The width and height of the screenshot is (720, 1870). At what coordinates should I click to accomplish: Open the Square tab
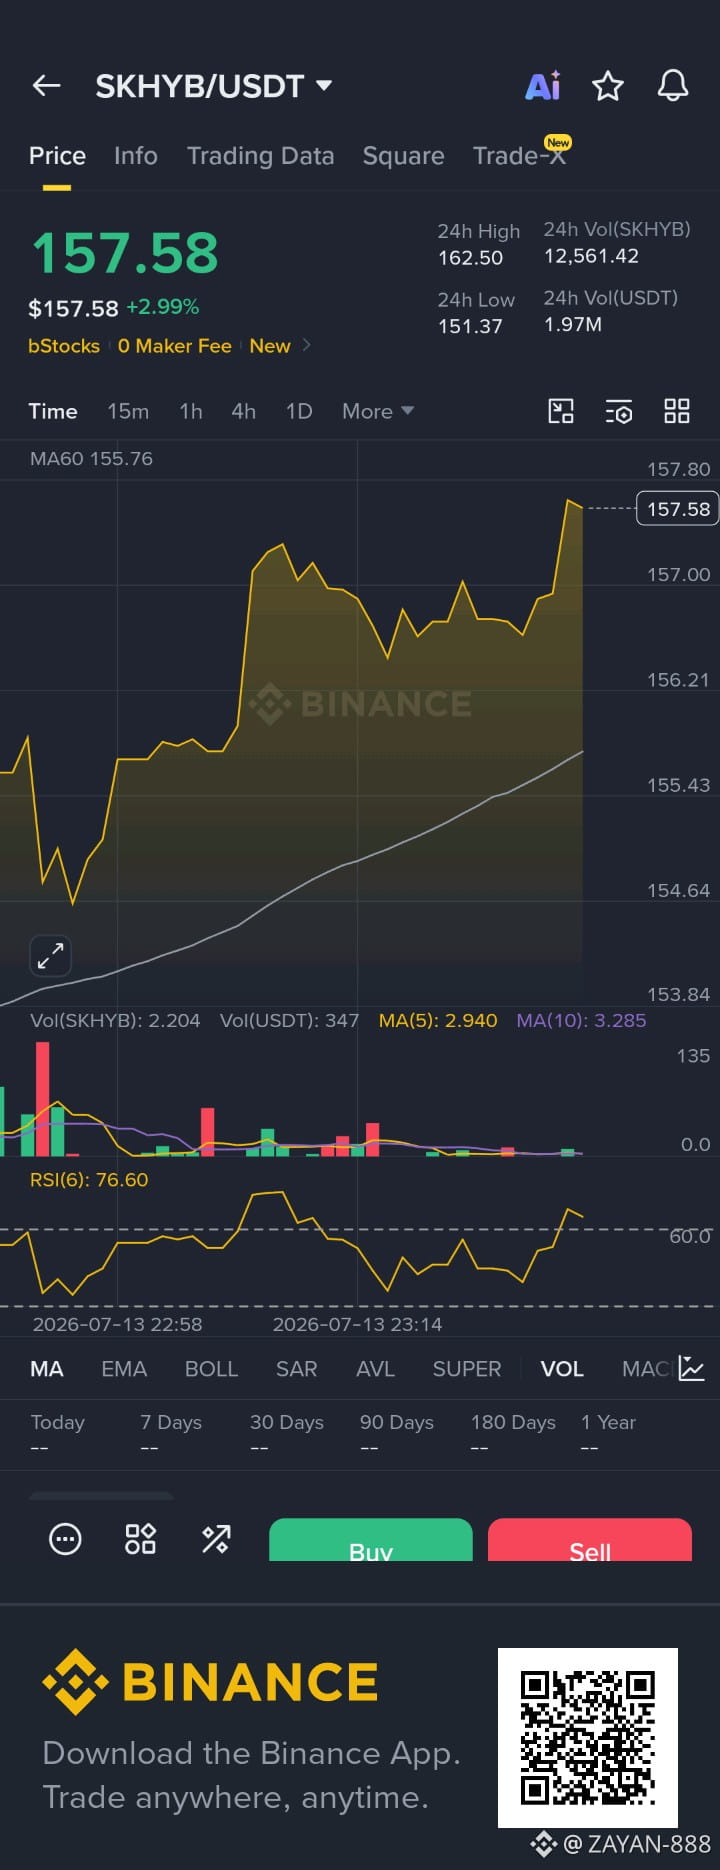coord(403,156)
